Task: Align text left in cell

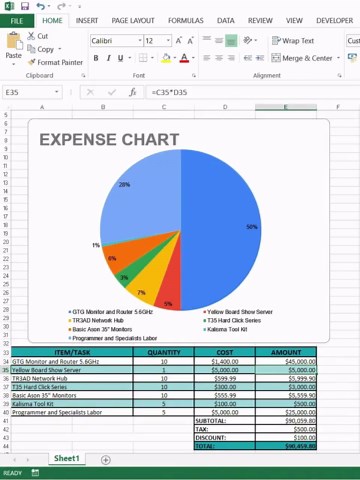Action: pyautogui.click(x=207, y=58)
